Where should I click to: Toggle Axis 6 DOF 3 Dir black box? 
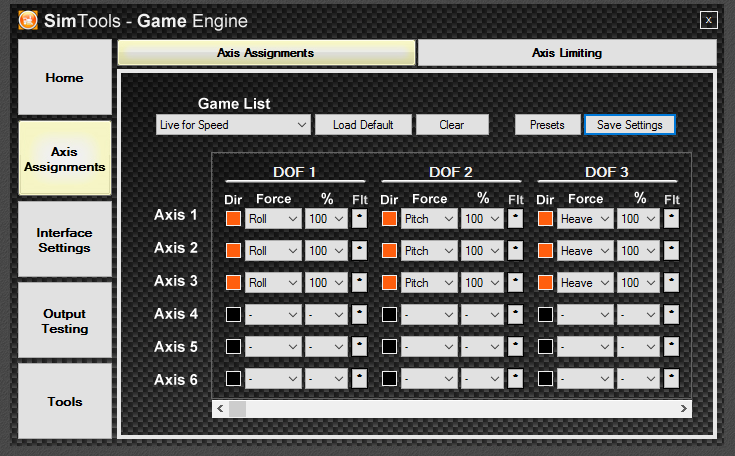click(x=545, y=379)
